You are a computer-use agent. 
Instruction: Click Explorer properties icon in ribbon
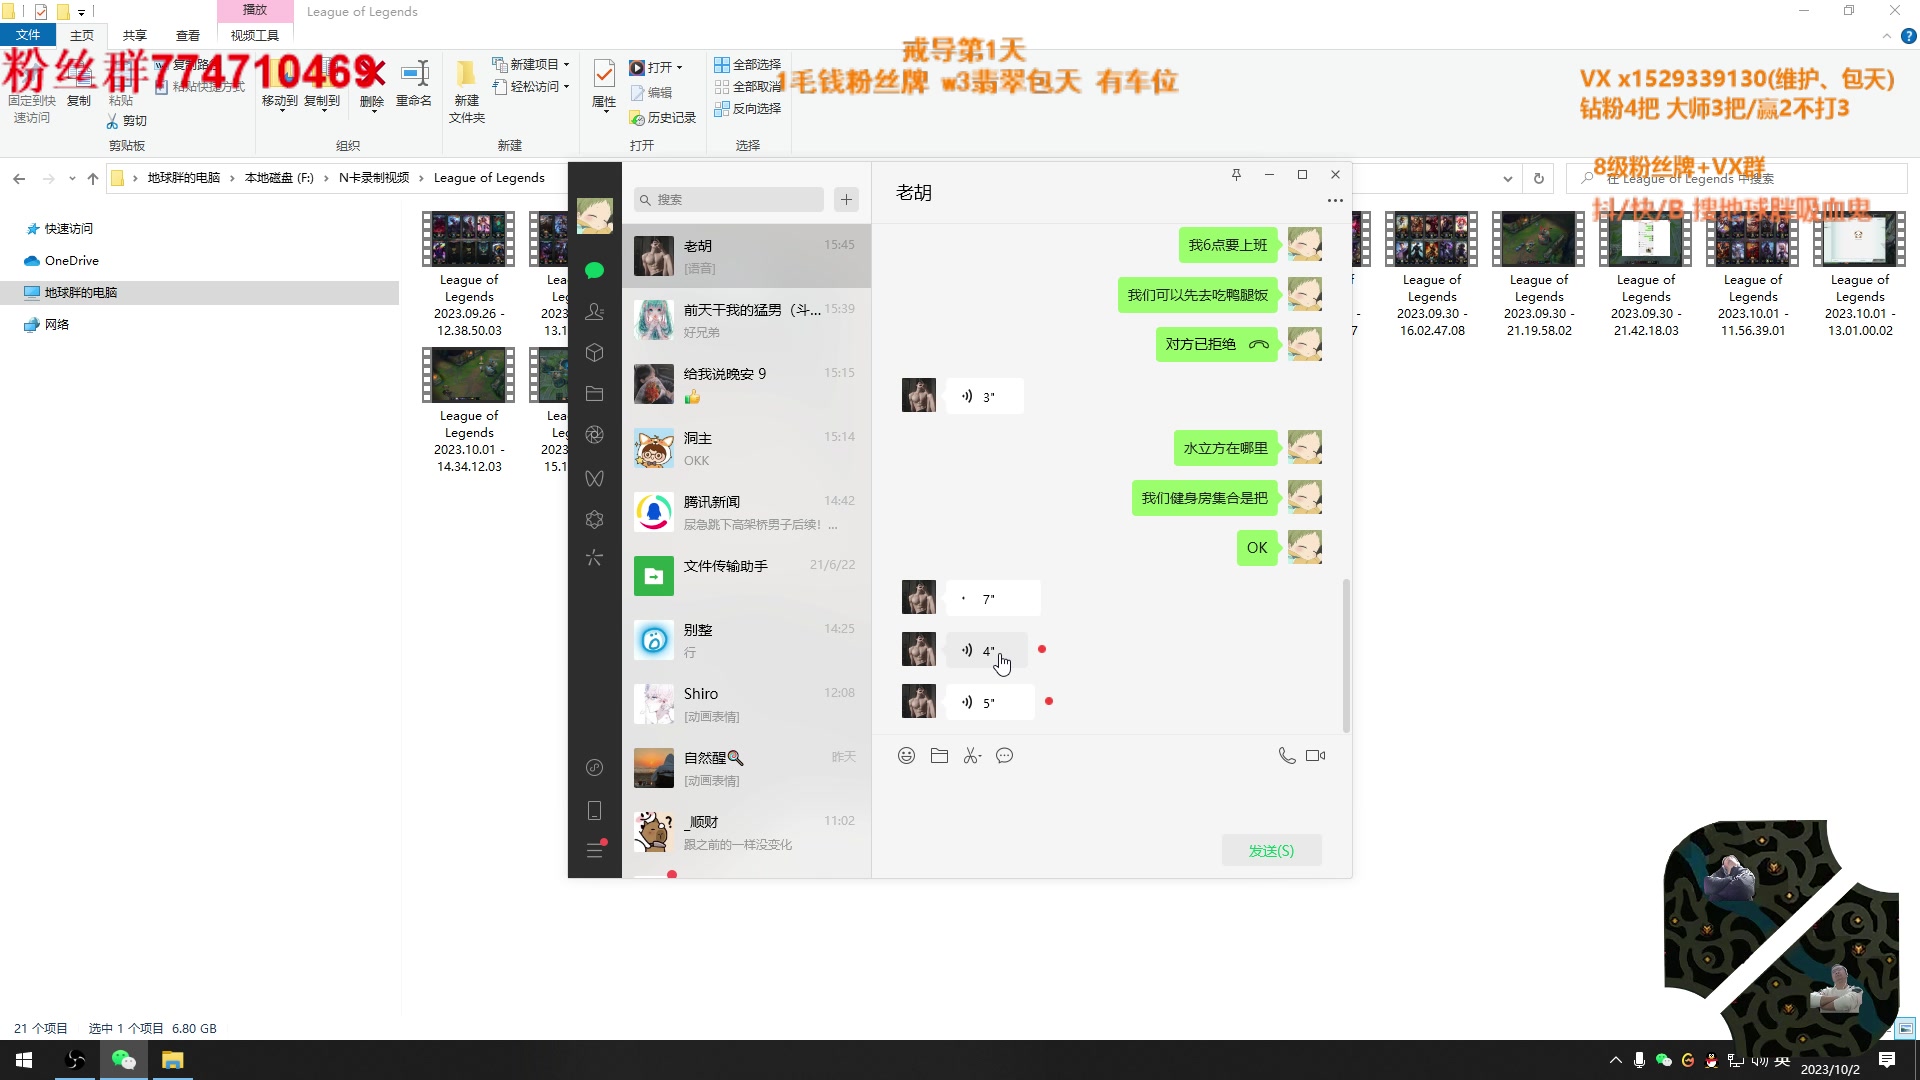click(x=604, y=85)
